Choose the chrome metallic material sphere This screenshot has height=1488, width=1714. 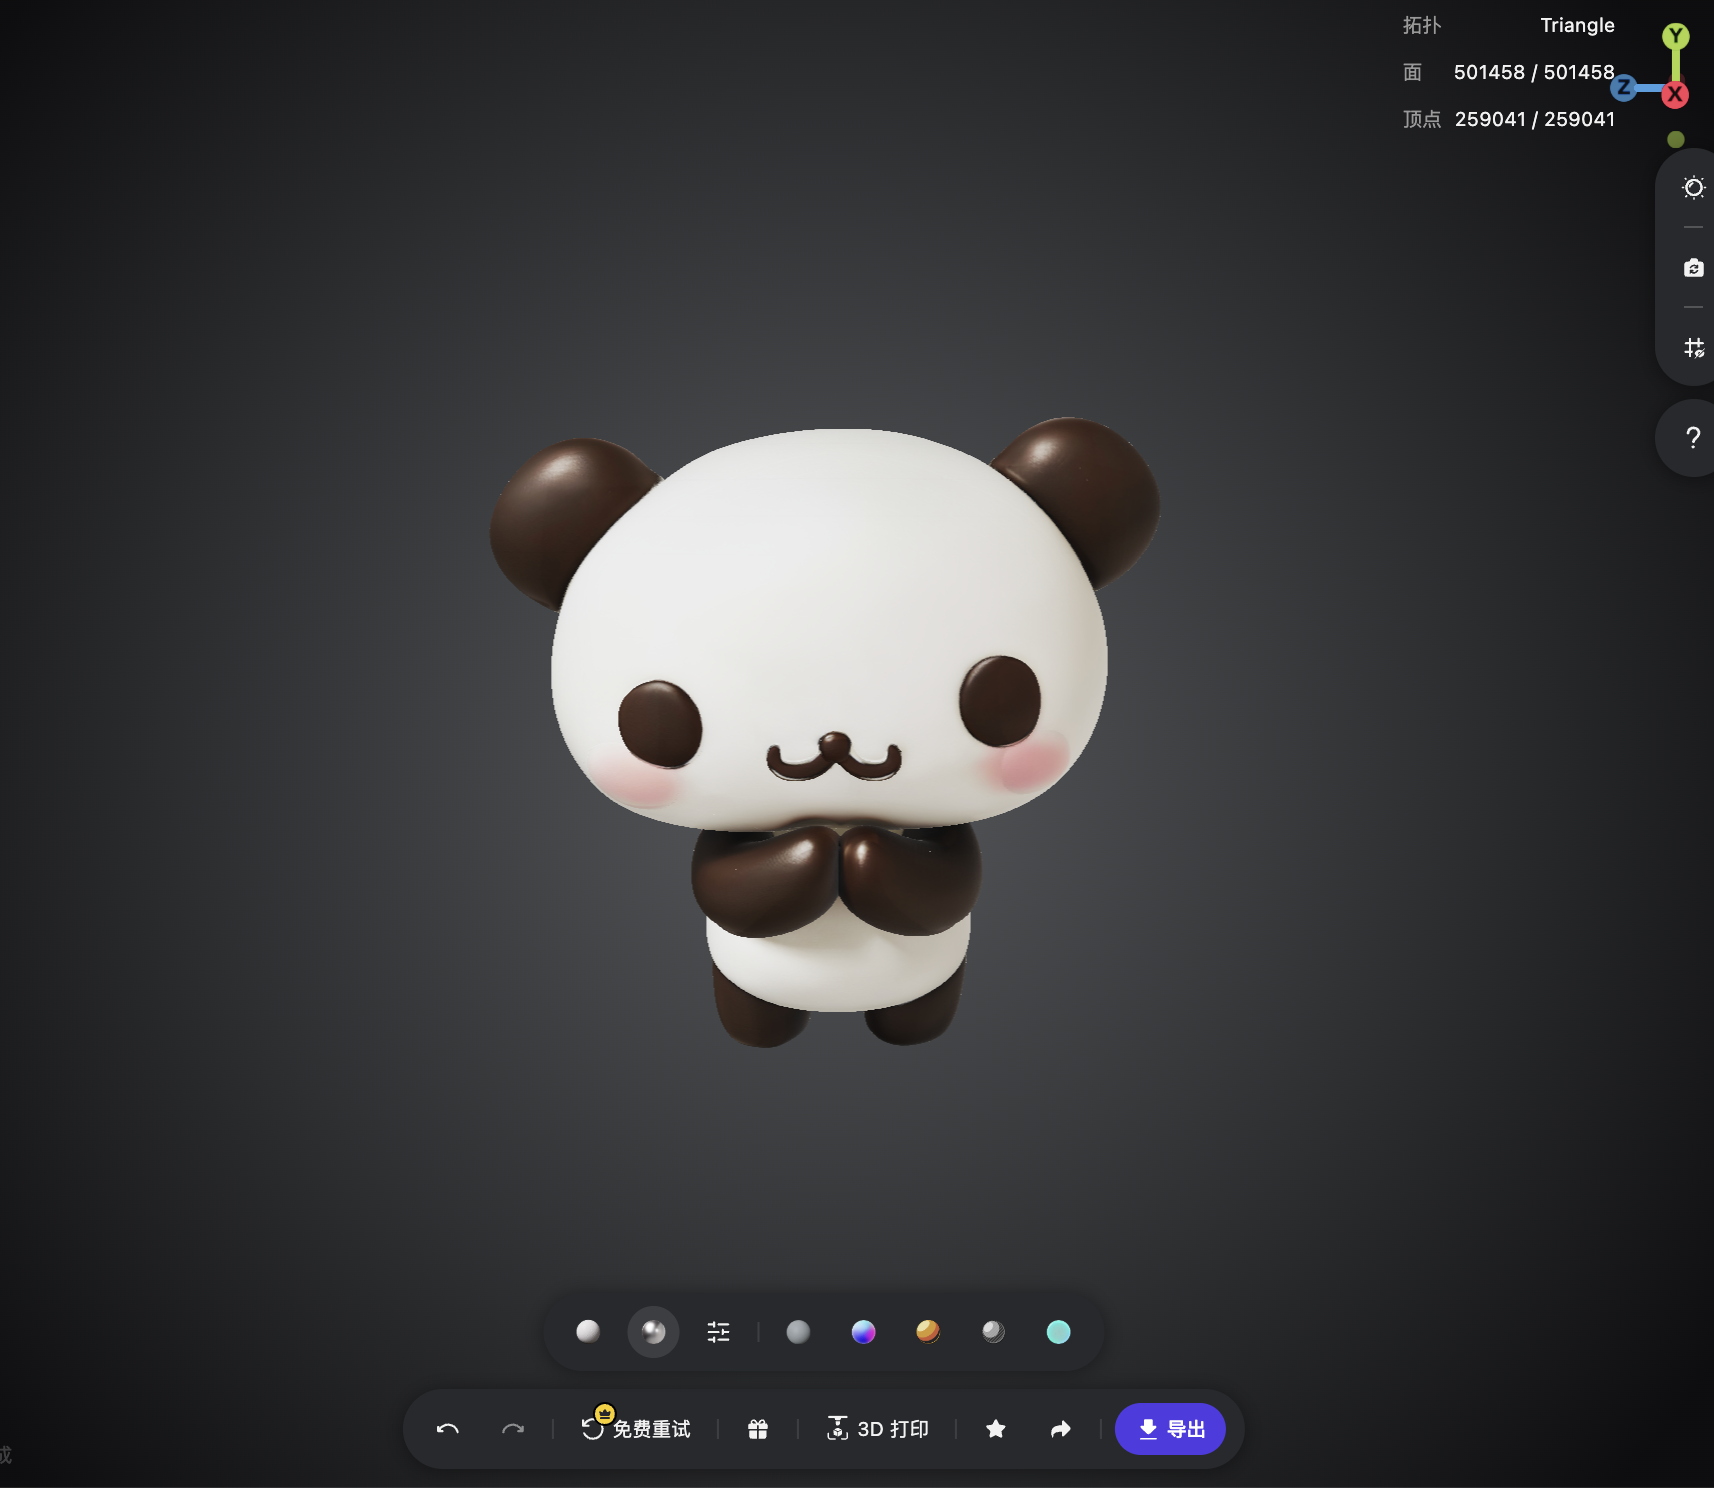(993, 1331)
